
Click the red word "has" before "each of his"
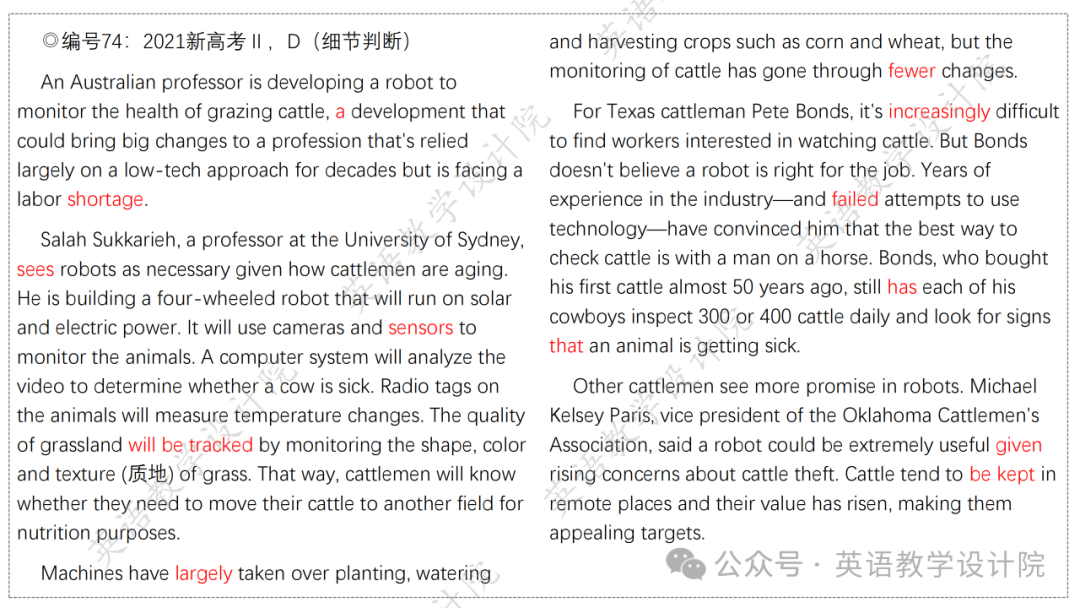click(x=902, y=287)
